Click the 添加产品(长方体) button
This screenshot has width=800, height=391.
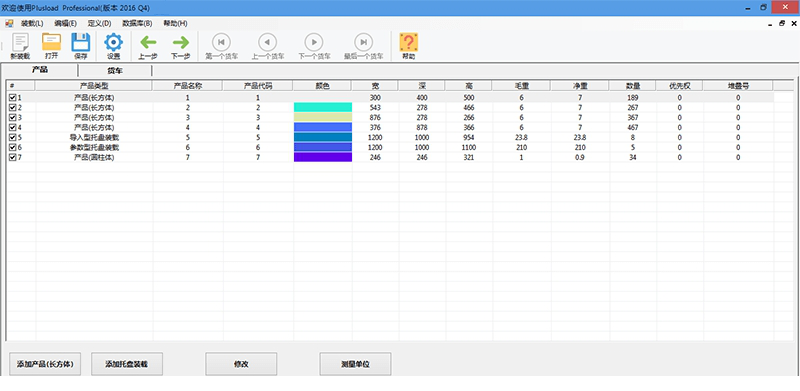pyautogui.click(x=45, y=364)
